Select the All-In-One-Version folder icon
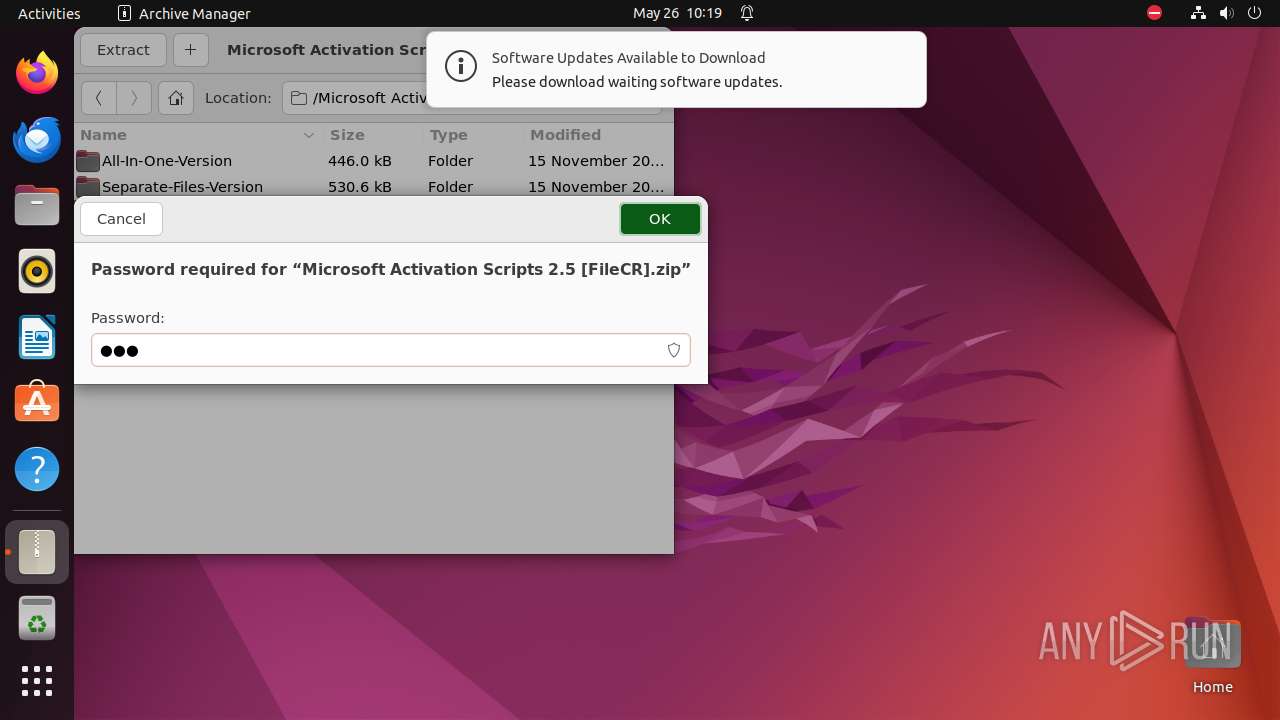The image size is (1280, 720). (88, 161)
